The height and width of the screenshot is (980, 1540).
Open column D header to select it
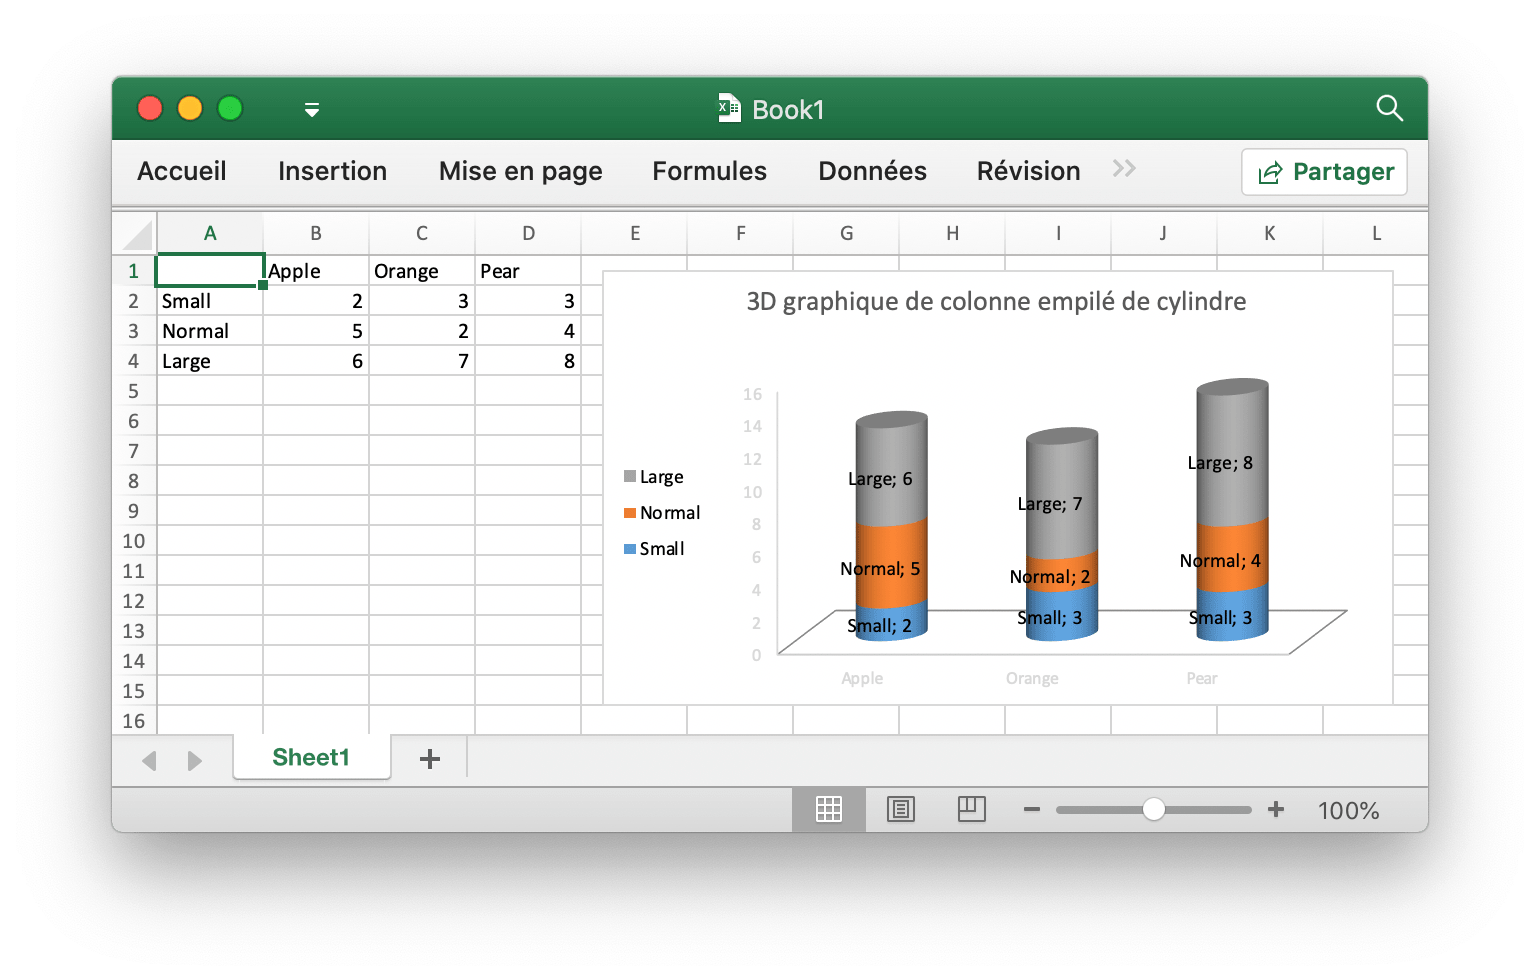click(528, 232)
